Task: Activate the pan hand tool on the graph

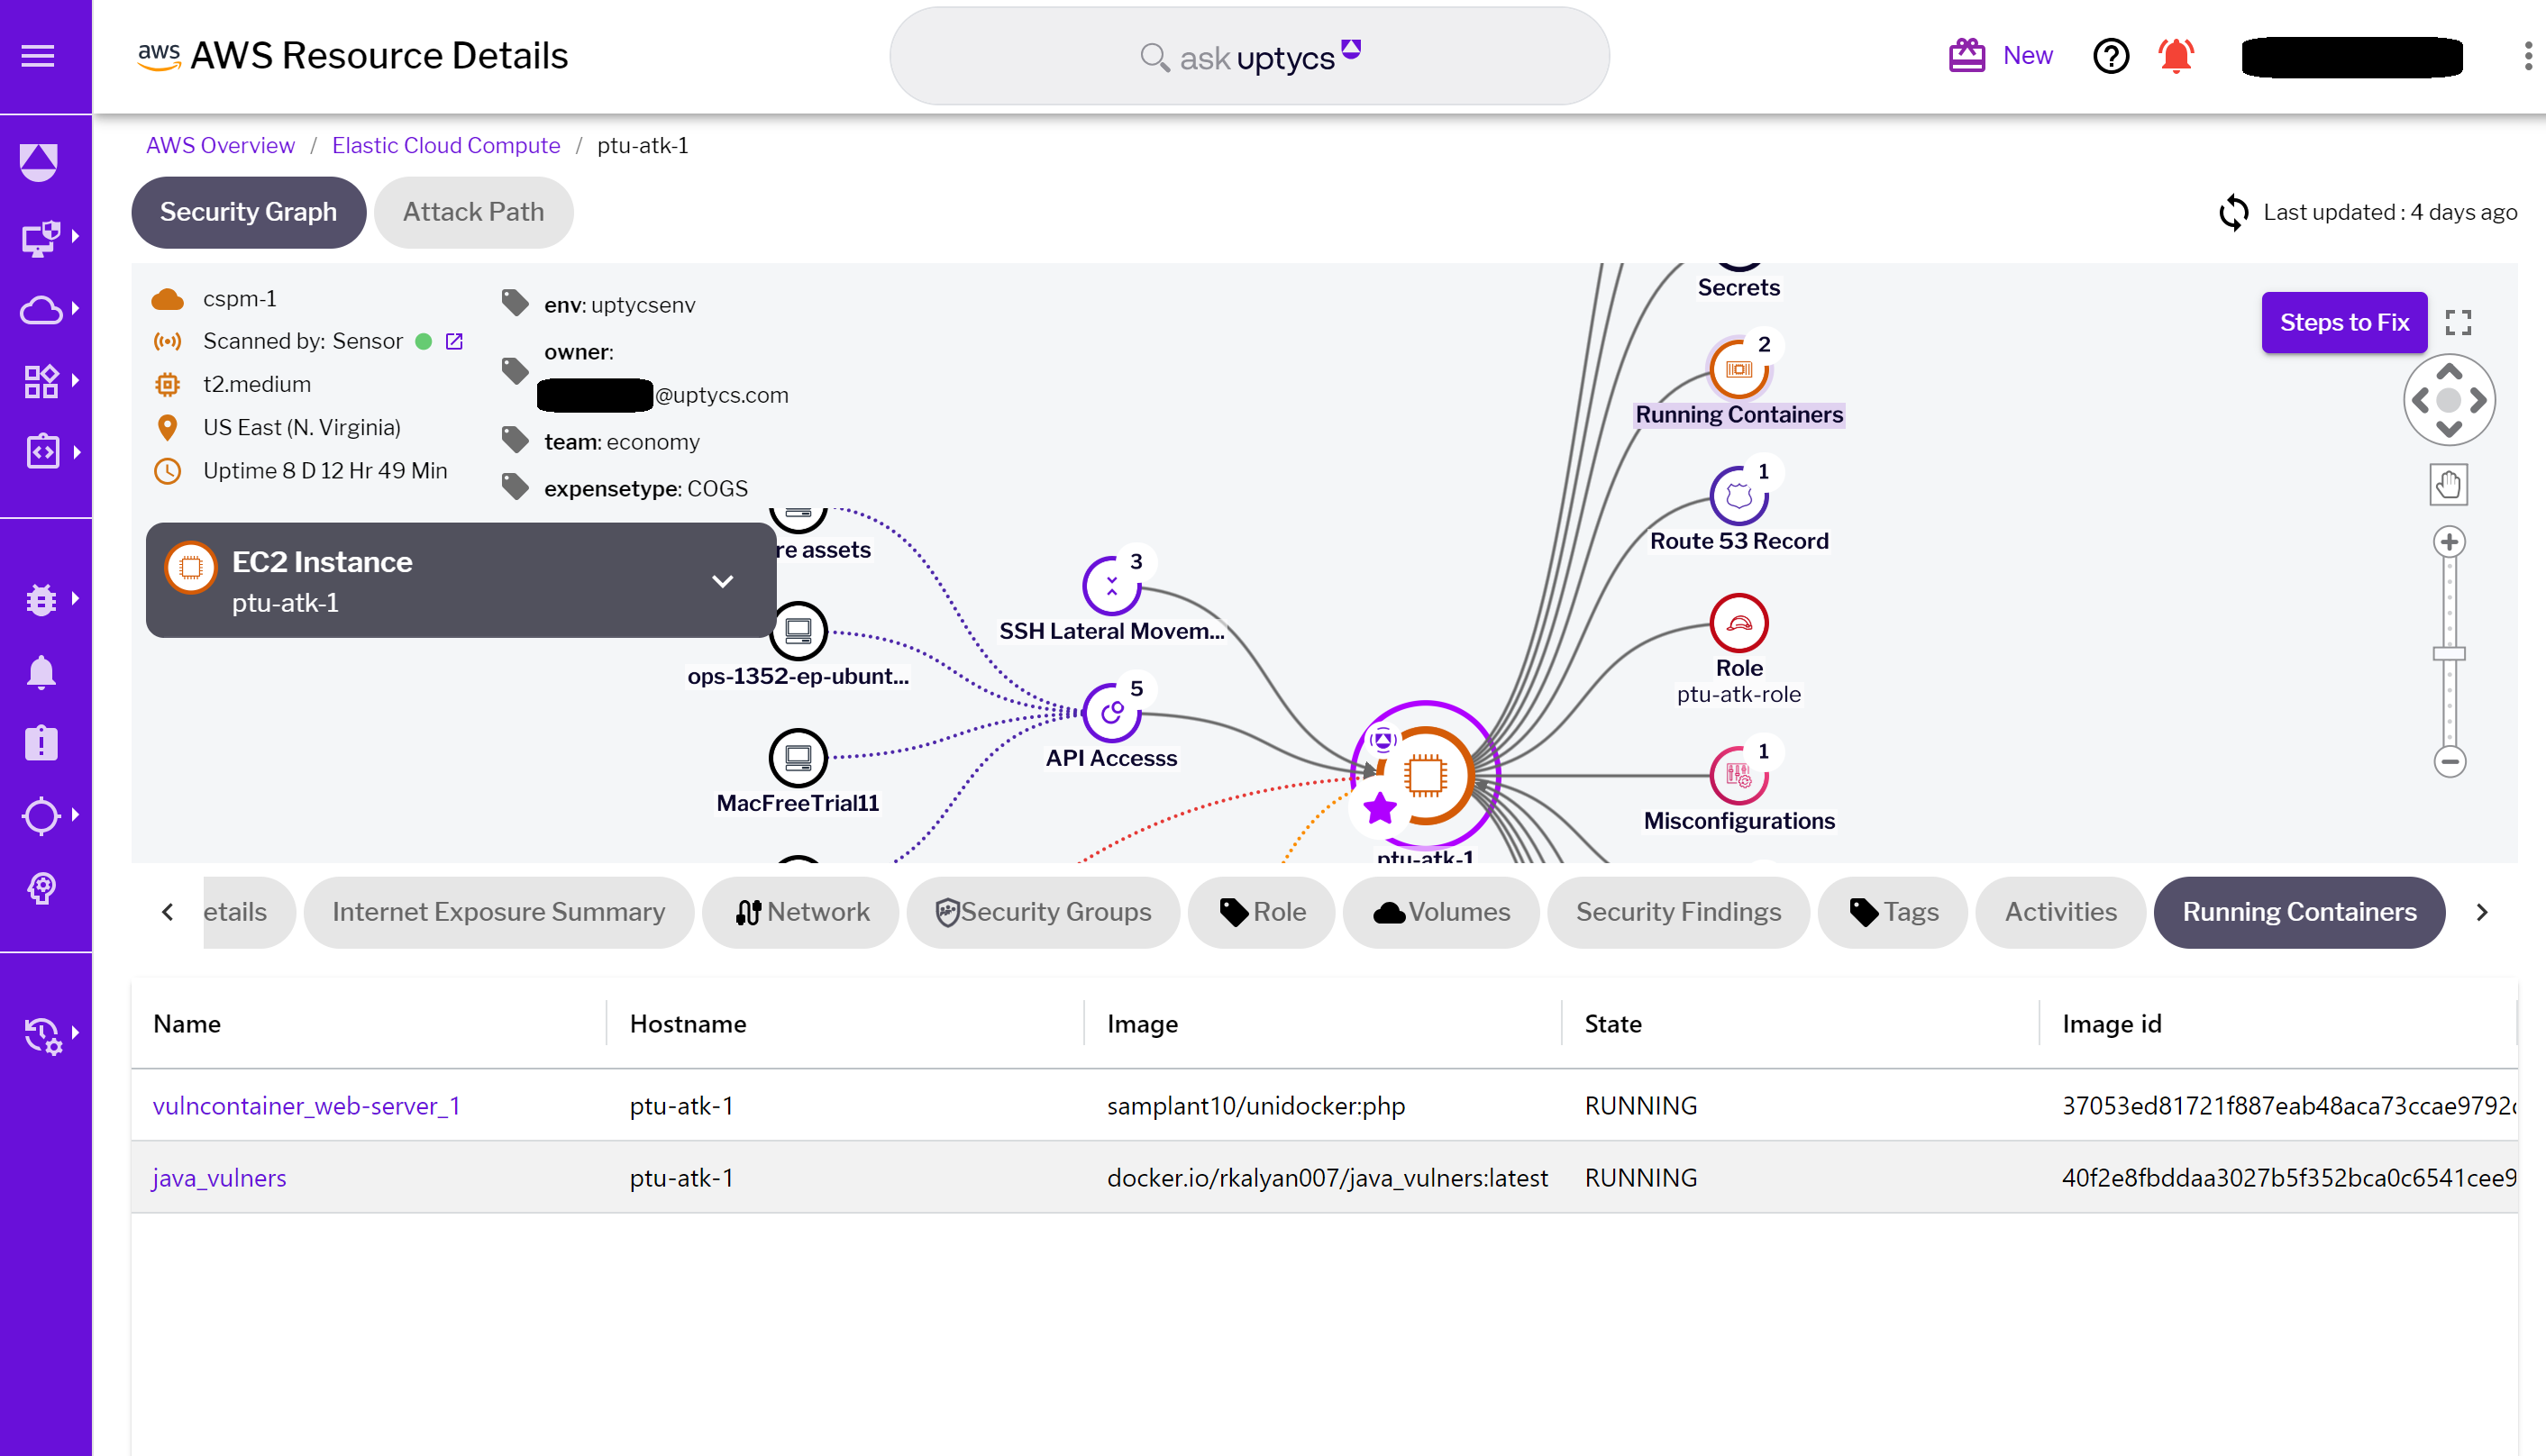Action: pos(2449,484)
